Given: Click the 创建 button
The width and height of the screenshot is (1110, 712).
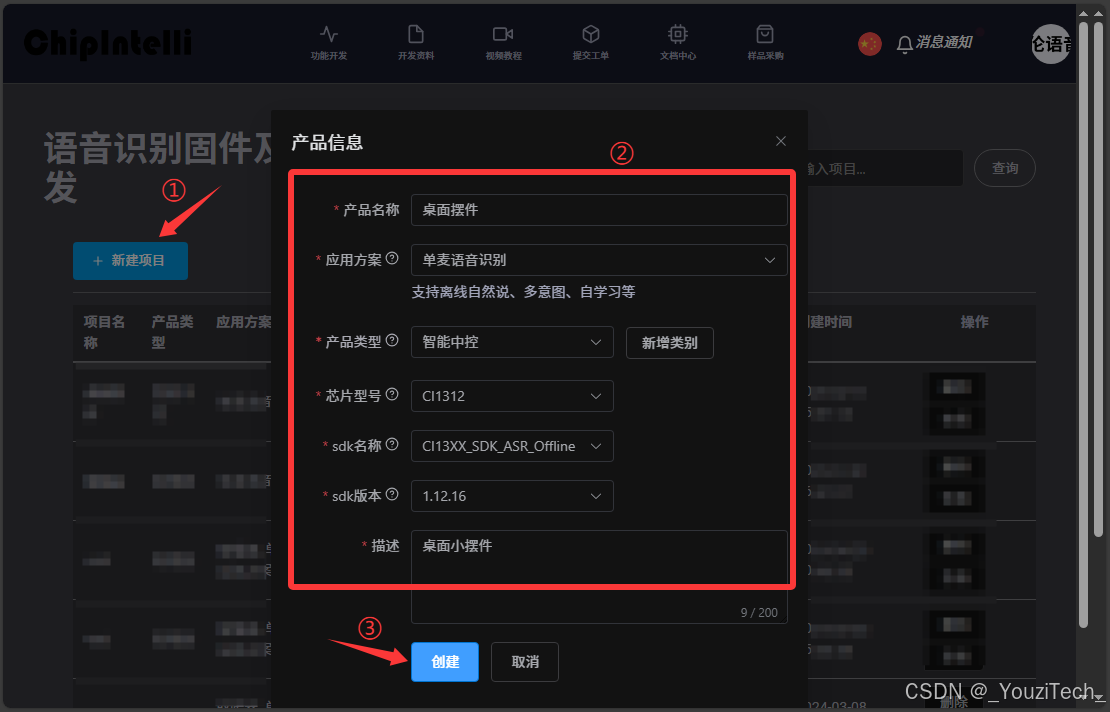Looking at the screenshot, I should coord(445,662).
